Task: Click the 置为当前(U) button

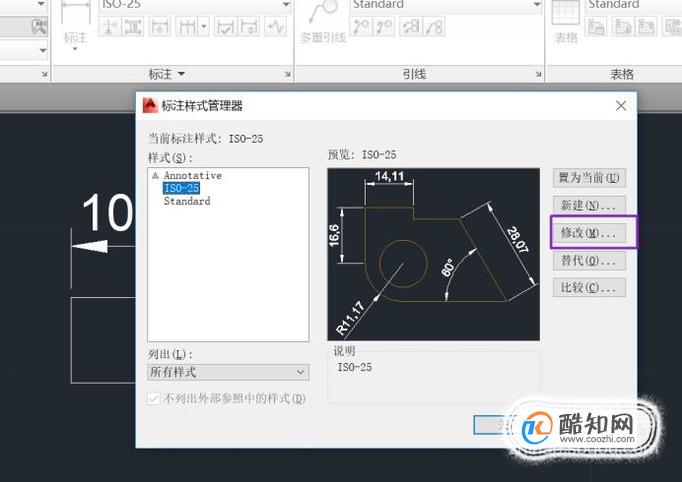Action: pos(589,178)
